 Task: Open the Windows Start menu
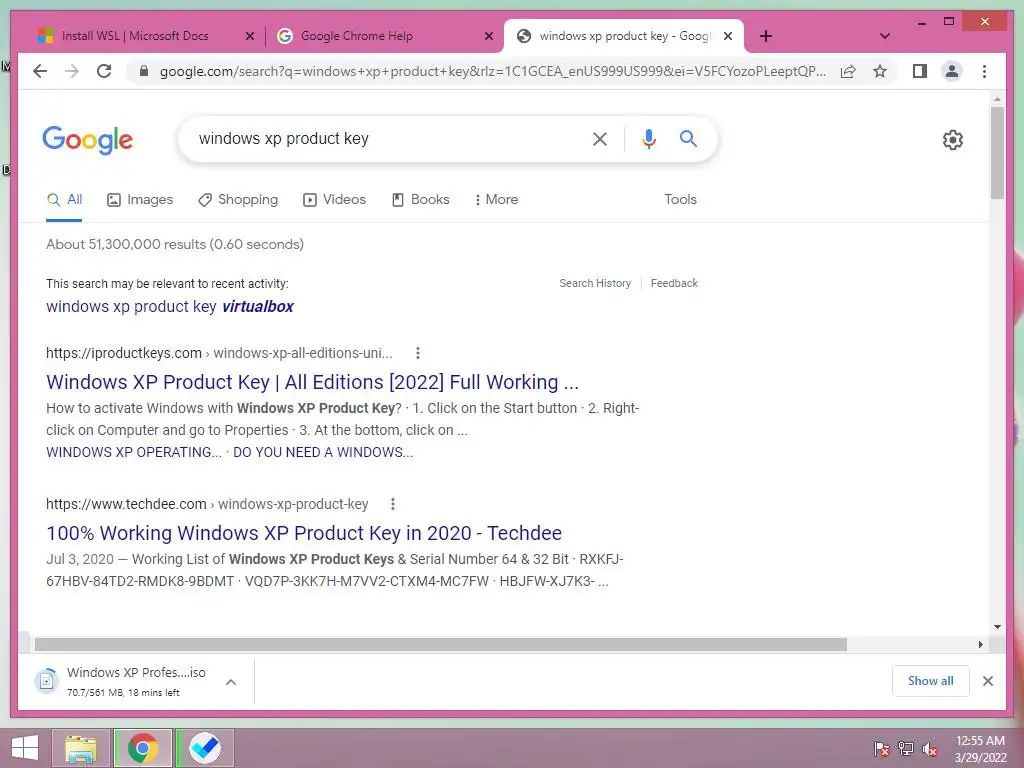click(25, 748)
